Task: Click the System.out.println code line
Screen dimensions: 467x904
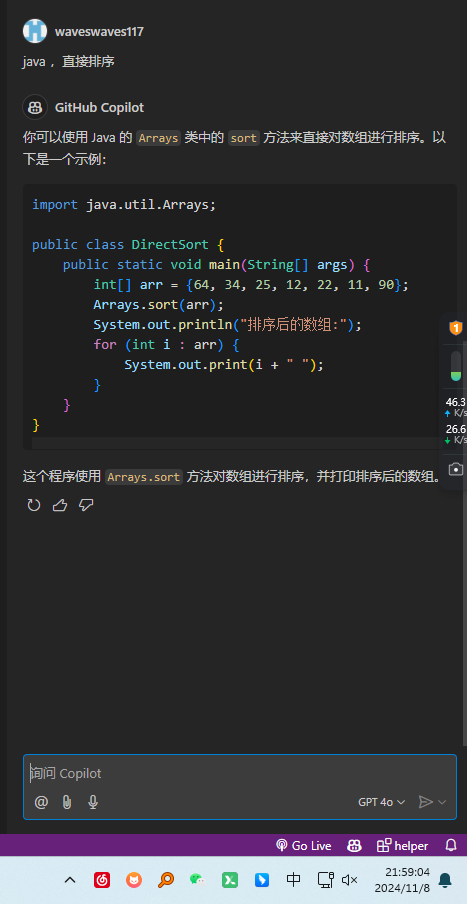Action: pos(227,325)
